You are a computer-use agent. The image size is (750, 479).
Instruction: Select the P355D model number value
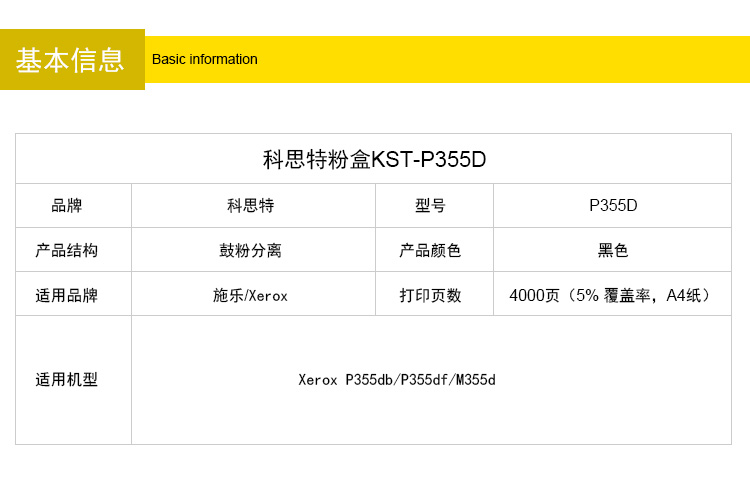click(x=612, y=206)
